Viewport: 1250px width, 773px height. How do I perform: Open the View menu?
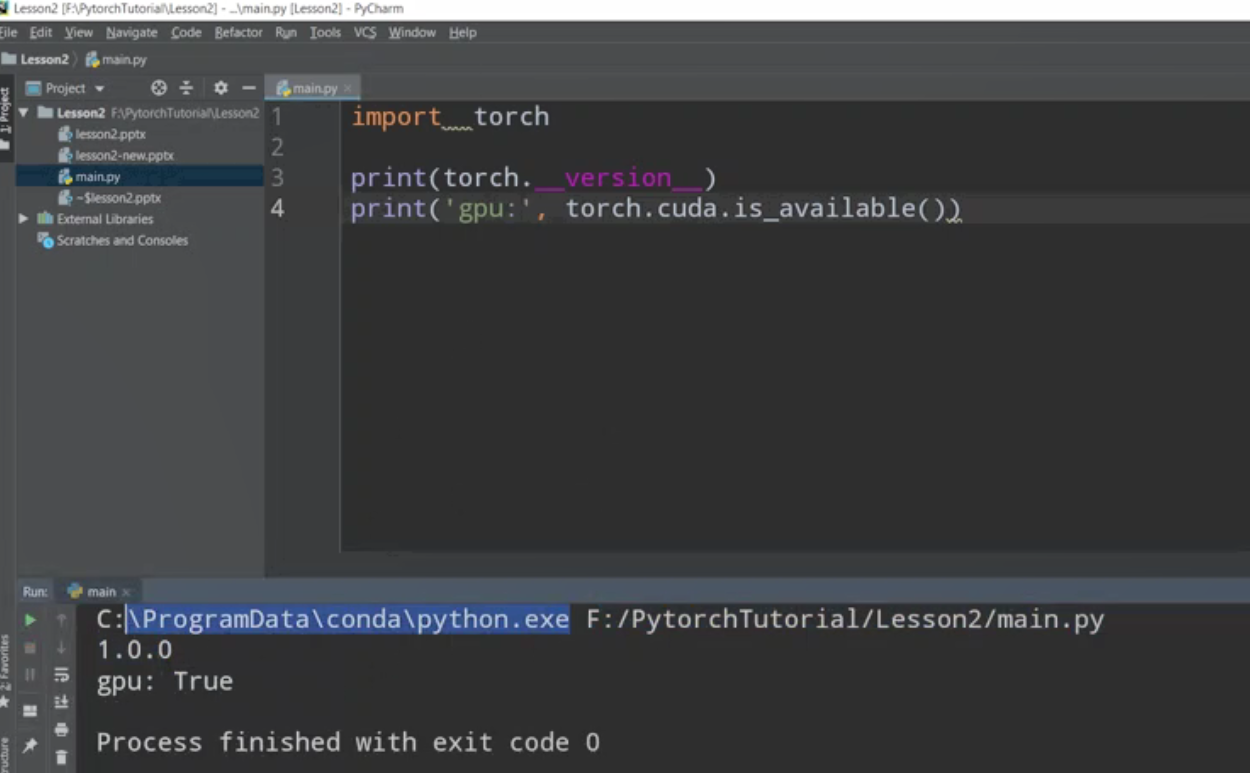click(78, 32)
